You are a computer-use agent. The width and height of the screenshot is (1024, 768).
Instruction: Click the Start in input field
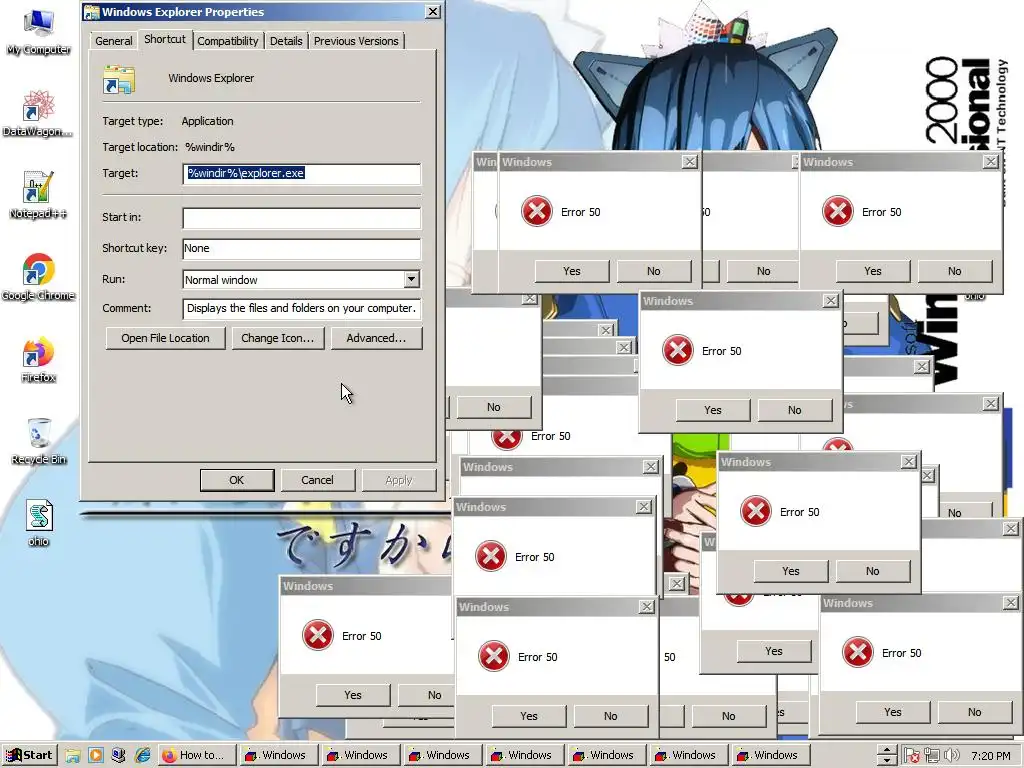click(302, 218)
